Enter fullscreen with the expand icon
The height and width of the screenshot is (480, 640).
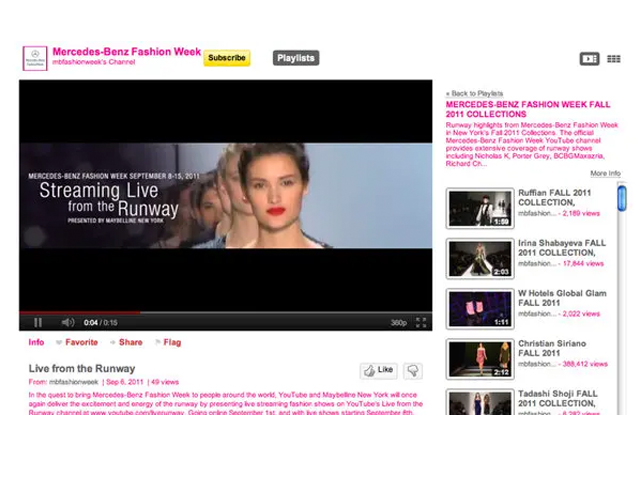tap(421, 322)
